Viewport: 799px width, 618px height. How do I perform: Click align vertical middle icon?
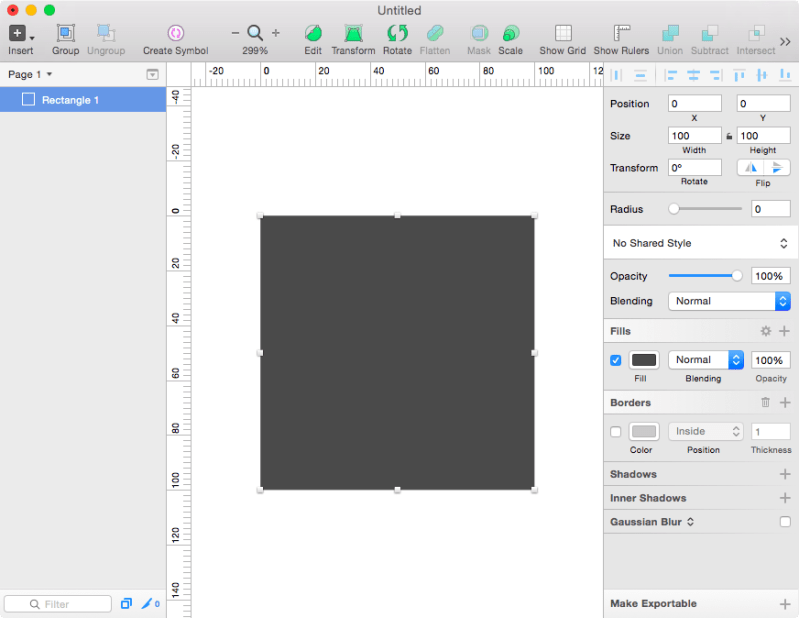(762, 75)
